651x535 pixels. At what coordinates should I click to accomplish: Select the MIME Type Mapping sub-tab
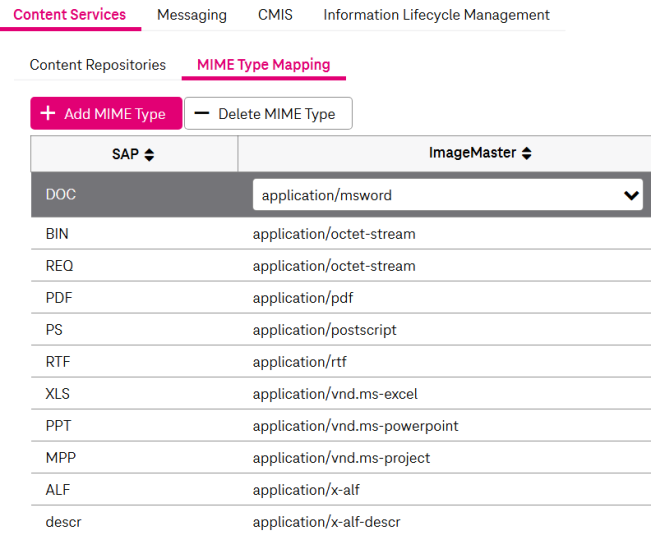point(263,65)
